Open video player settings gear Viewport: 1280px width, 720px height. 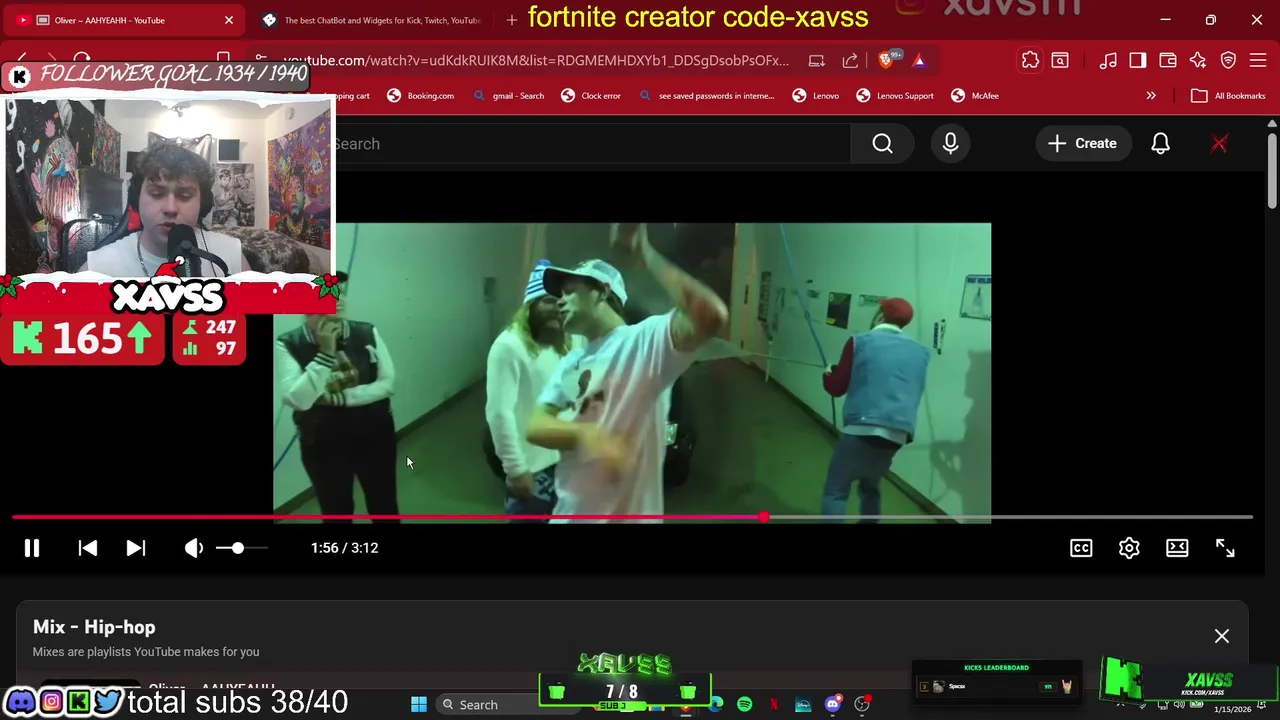coord(1129,548)
